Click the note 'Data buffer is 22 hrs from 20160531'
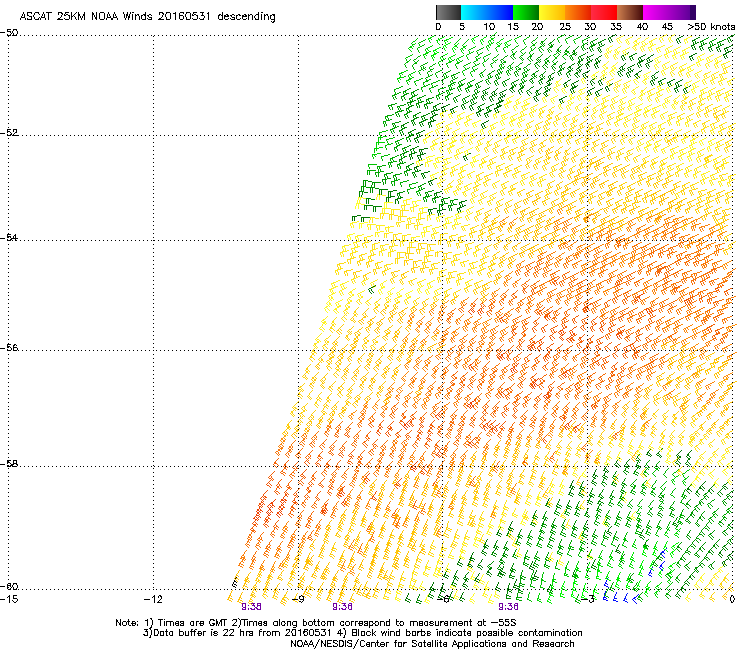The image size is (740, 650). 243,633
